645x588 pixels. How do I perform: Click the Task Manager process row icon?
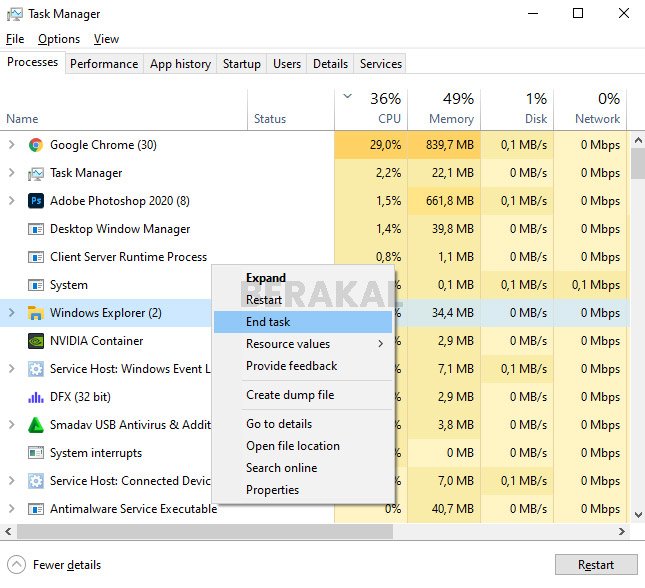tap(36, 173)
